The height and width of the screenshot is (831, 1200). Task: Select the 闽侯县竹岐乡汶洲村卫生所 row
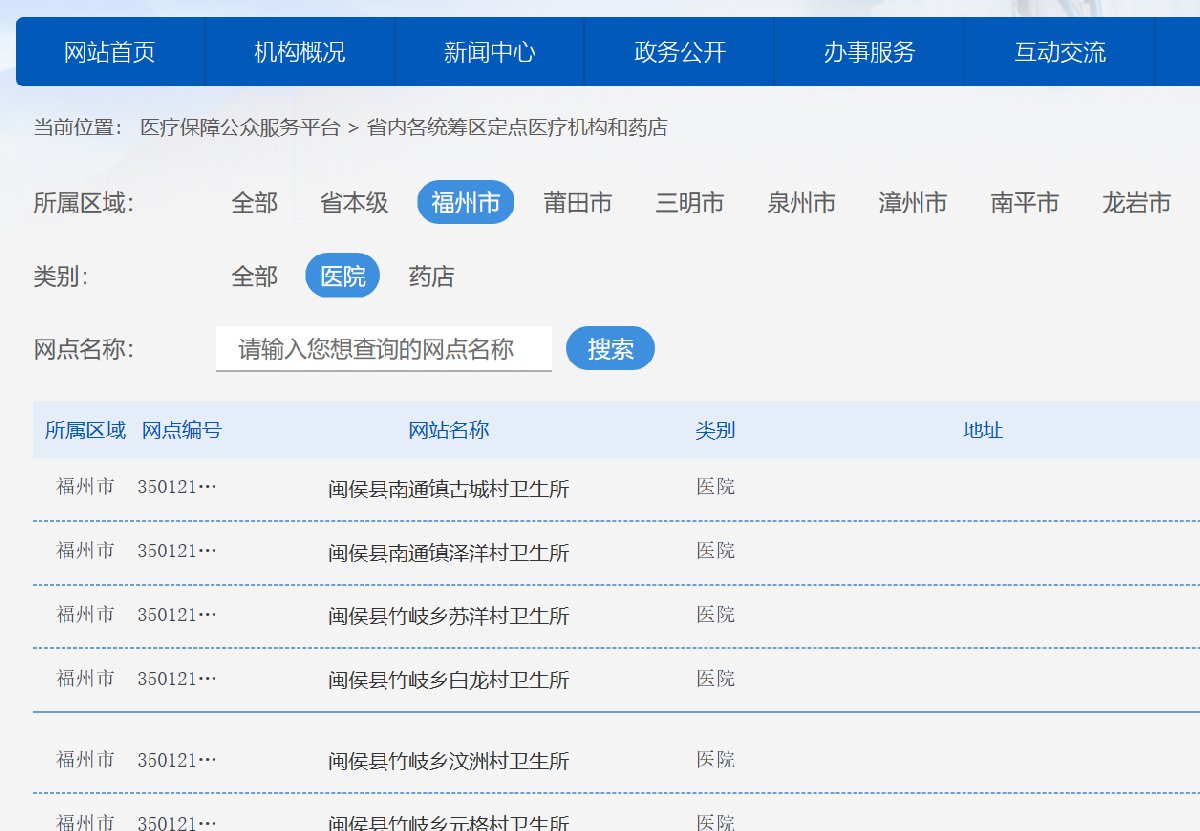(x=448, y=762)
